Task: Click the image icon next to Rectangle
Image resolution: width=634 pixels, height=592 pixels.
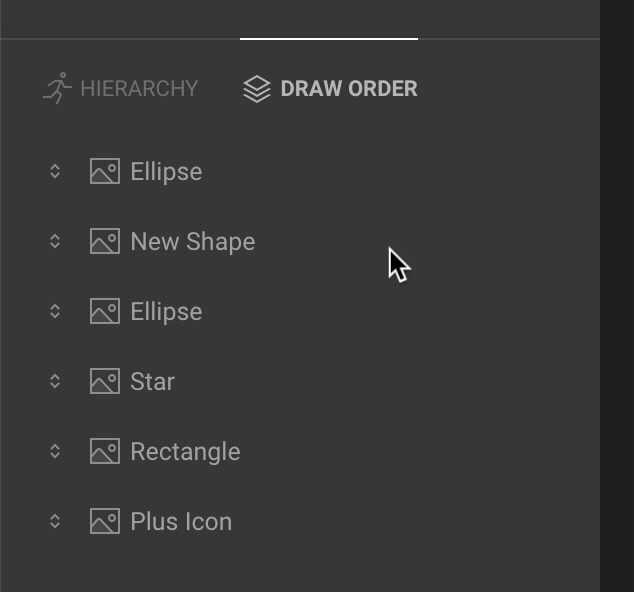Action: click(105, 451)
